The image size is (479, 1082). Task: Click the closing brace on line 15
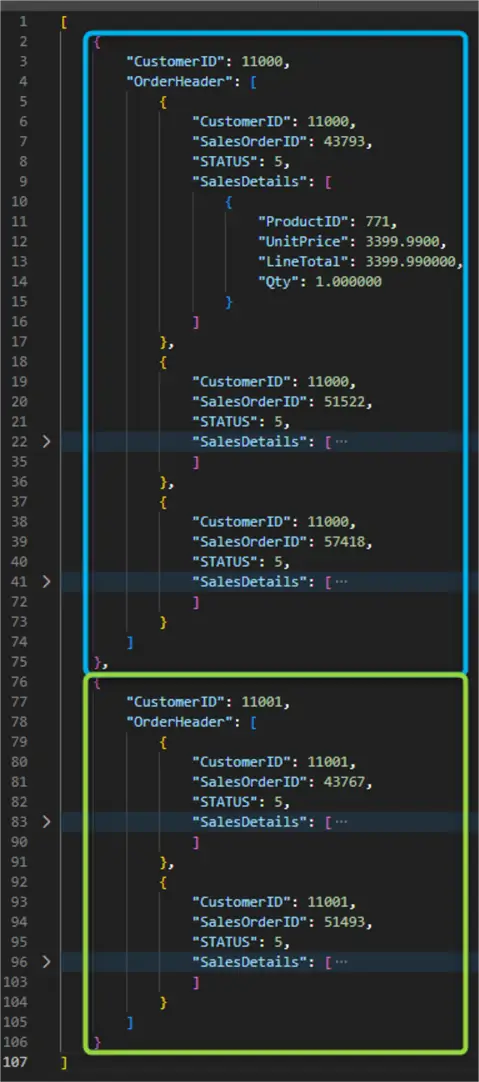click(229, 302)
